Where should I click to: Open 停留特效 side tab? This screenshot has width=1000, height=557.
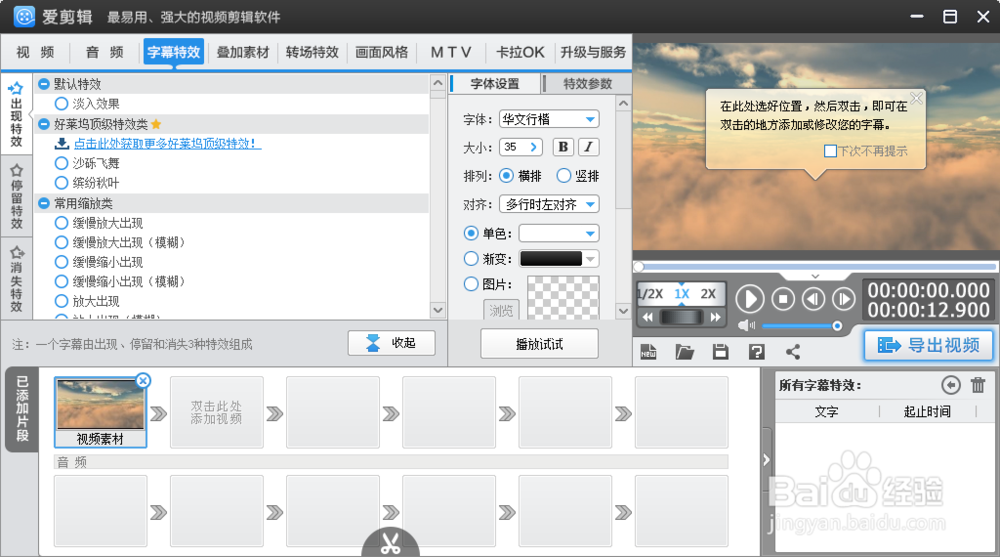[17, 197]
